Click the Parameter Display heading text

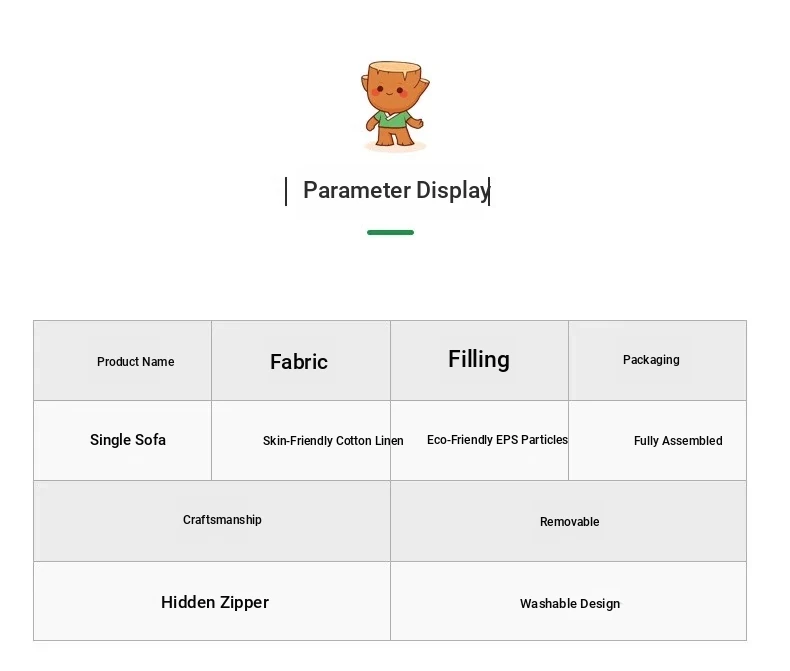click(395, 190)
